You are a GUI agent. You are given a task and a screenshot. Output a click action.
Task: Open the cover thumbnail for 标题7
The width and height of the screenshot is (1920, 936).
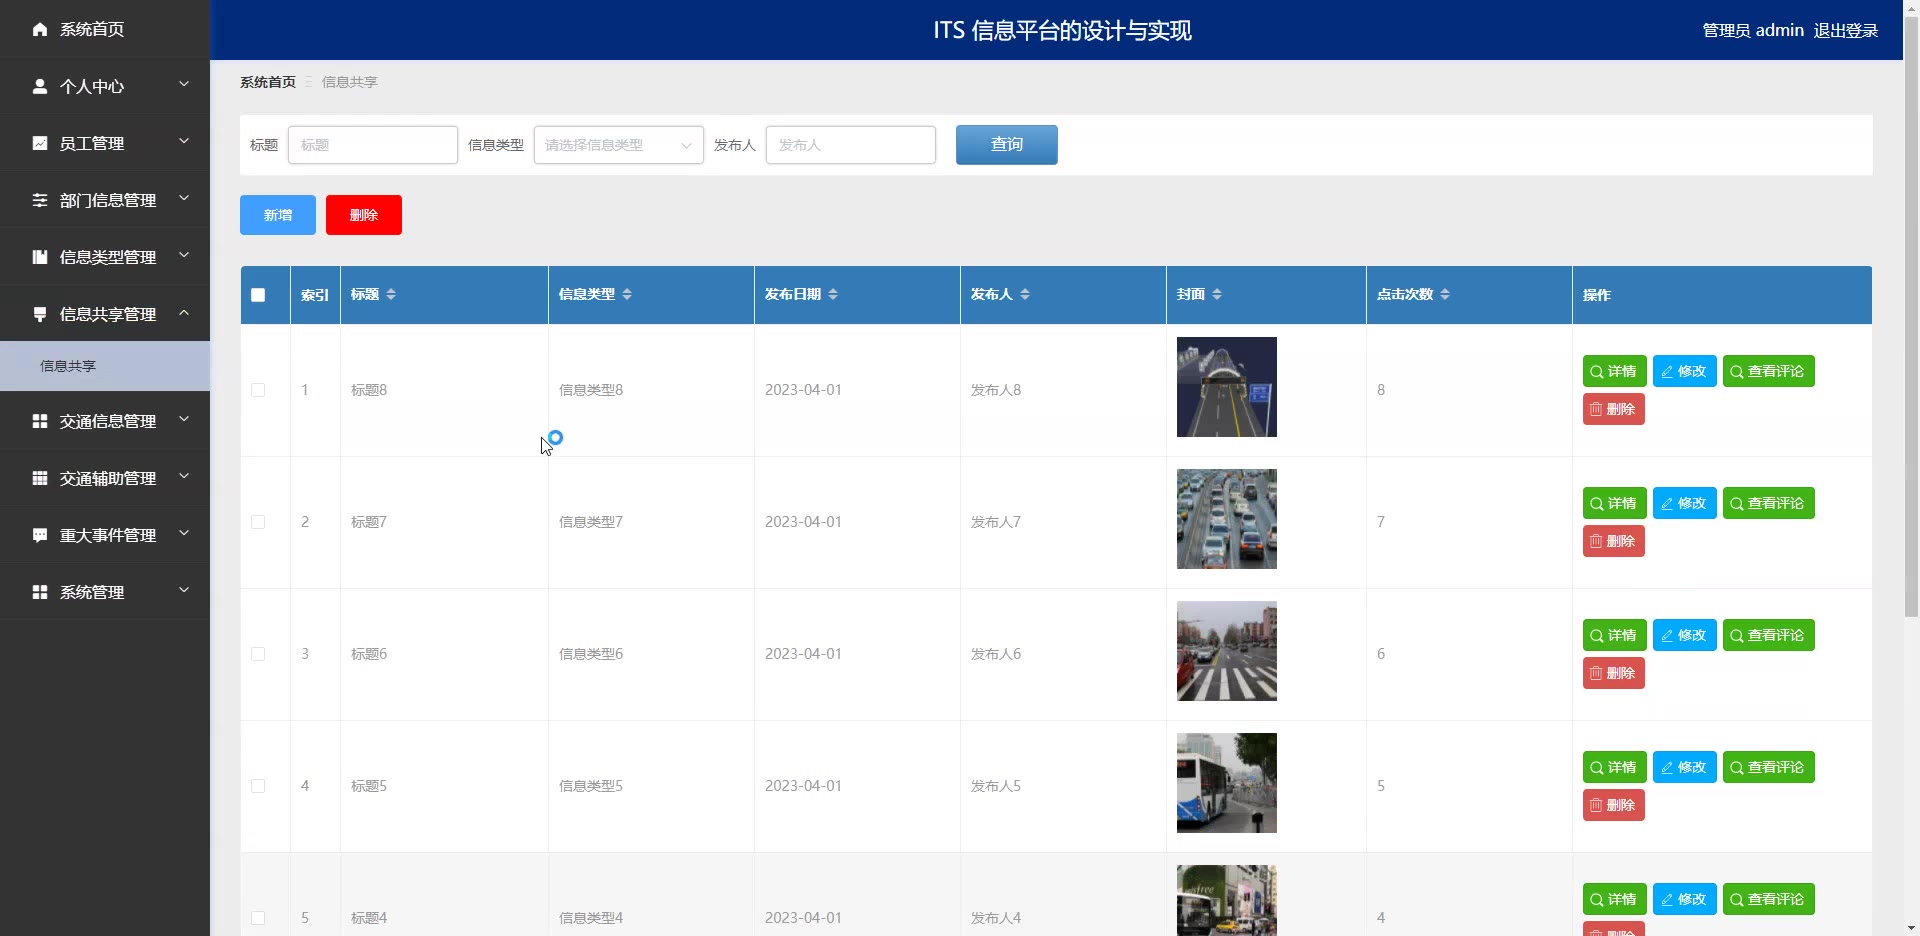1226,519
